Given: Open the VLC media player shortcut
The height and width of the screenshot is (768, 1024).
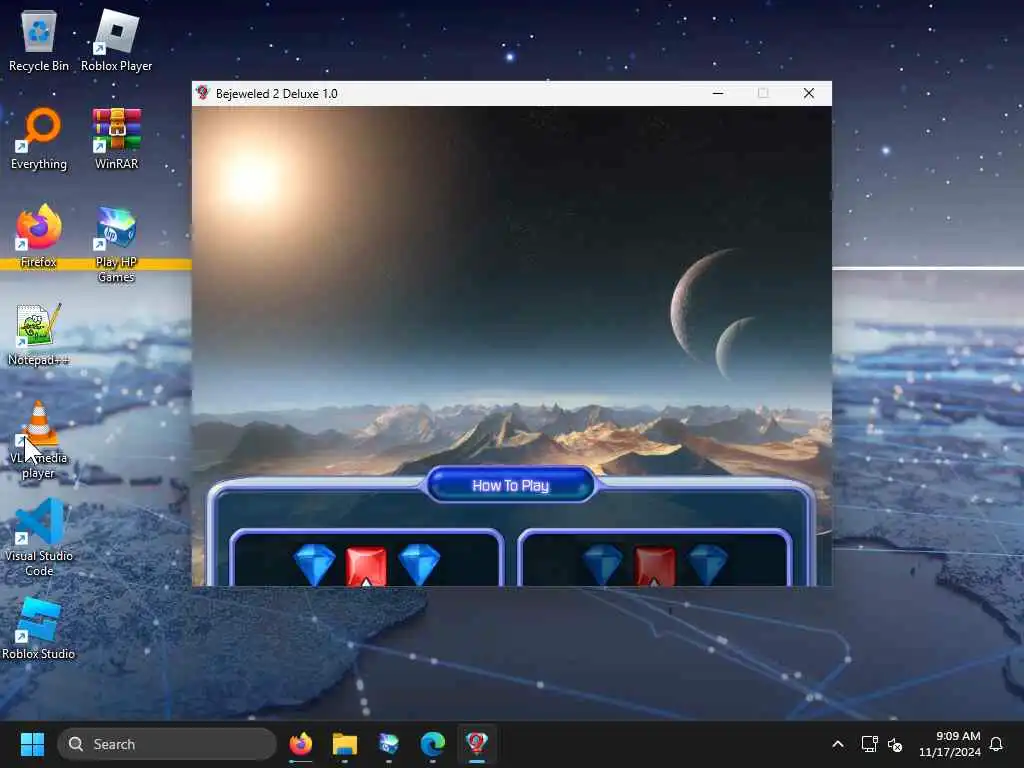Looking at the screenshot, I should click(x=39, y=439).
